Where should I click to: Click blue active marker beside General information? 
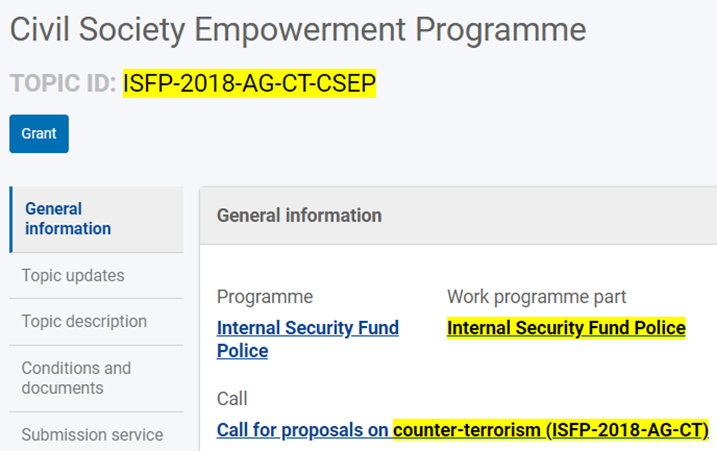(x=11, y=219)
